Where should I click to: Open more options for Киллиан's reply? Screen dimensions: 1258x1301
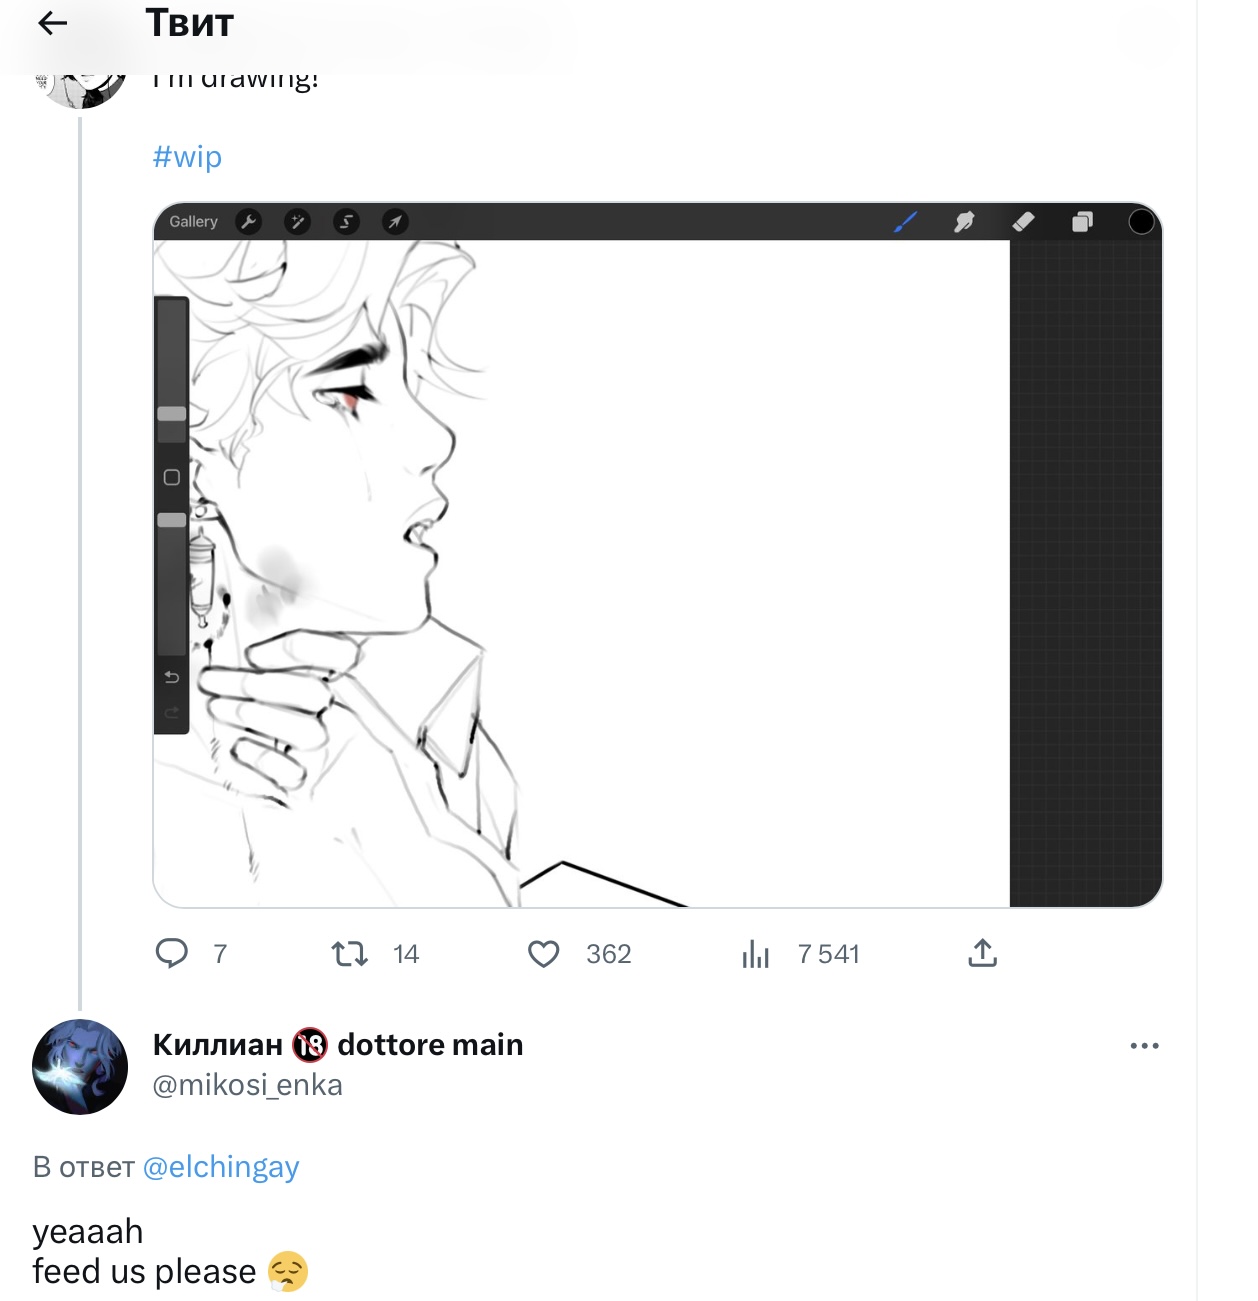click(x=1144, y=1046)
